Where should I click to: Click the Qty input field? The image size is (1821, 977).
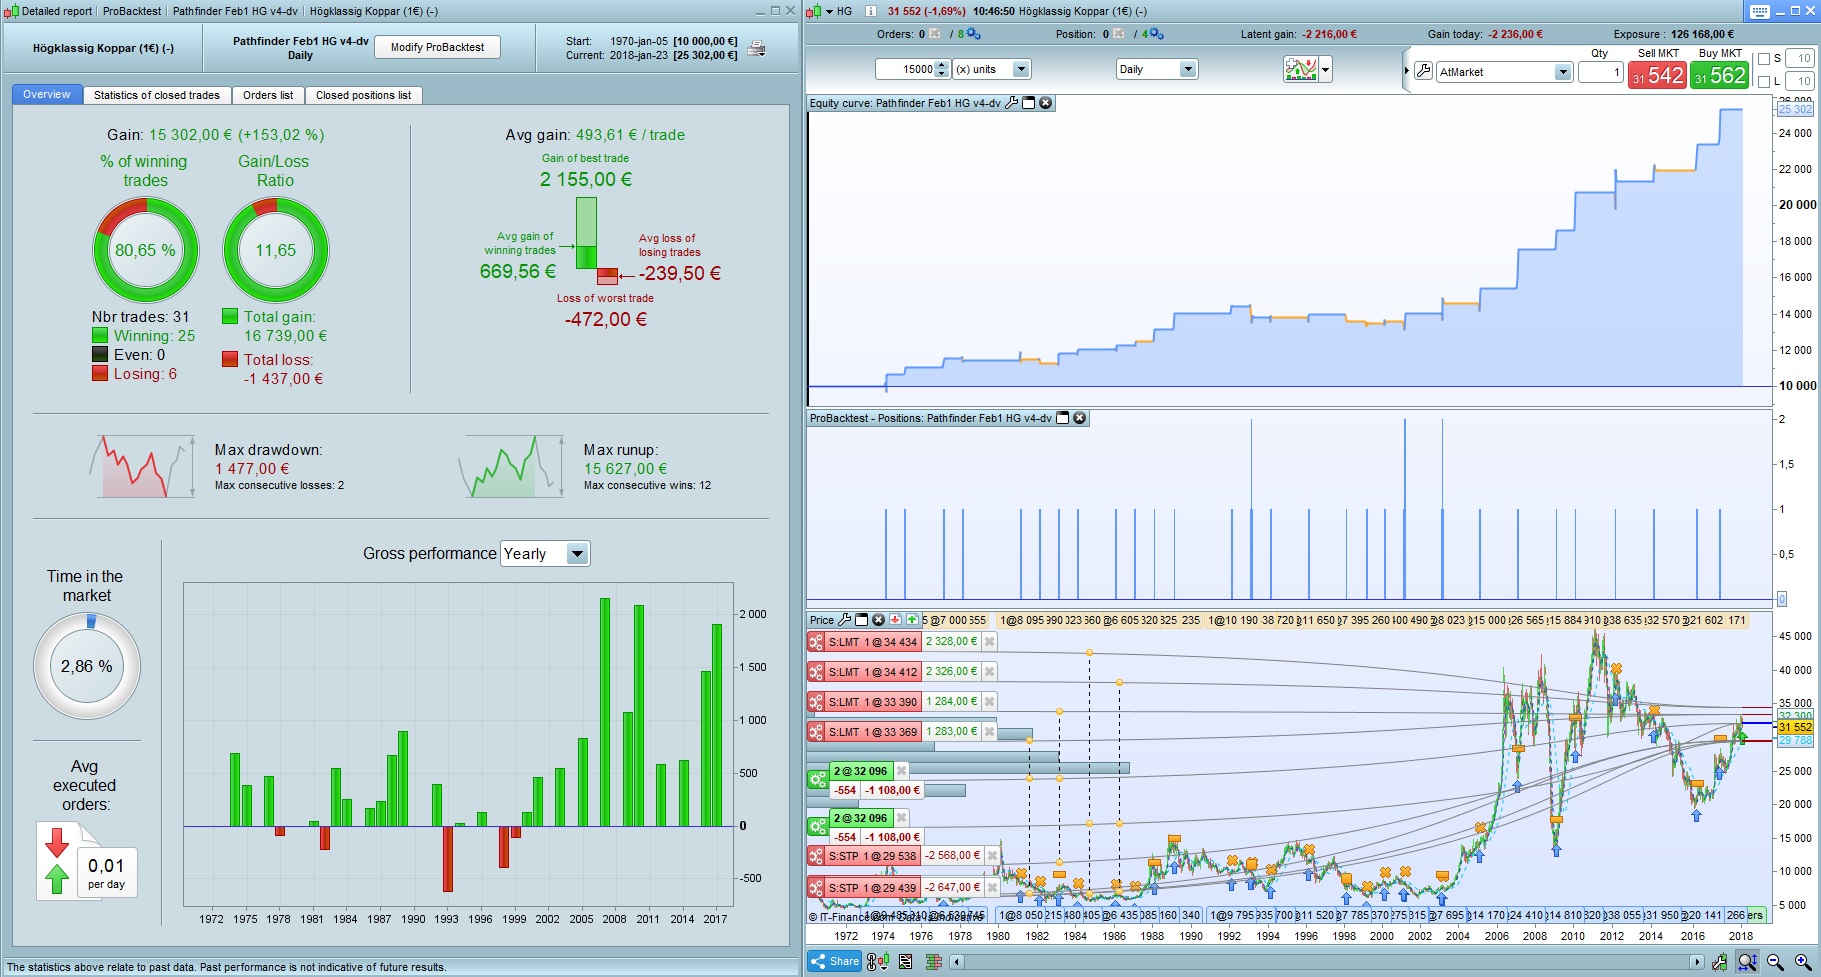[x=1600, y=73]
